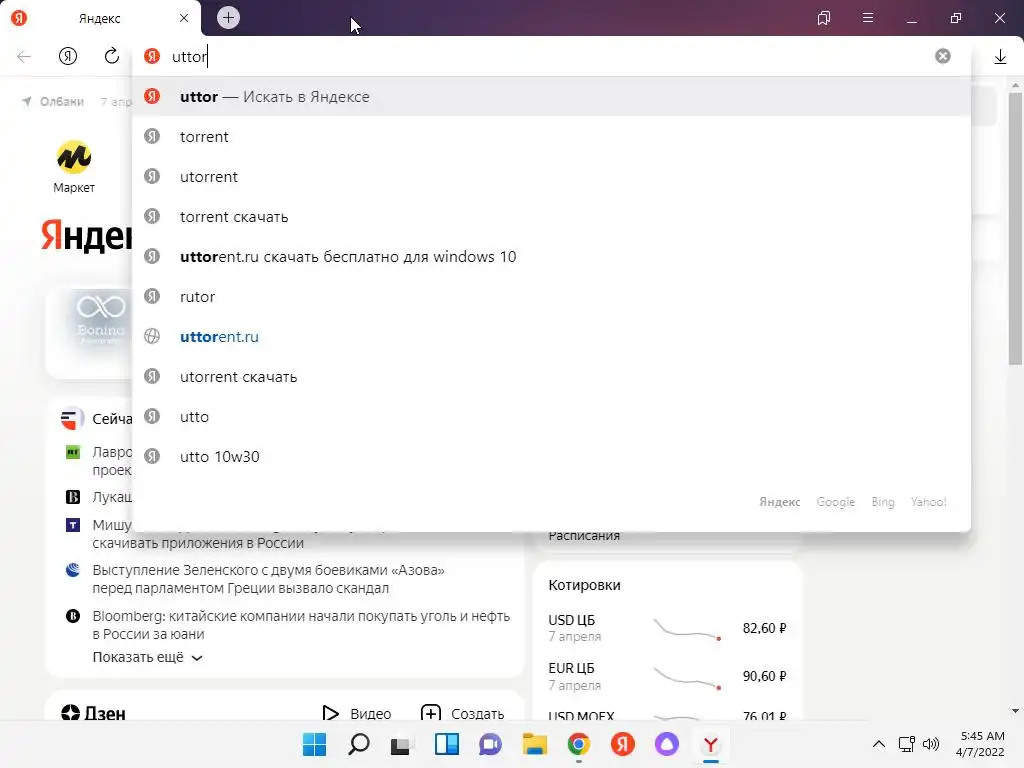The width and height of the screenshot is (1024, 768).
Task: Open USD ЦБ quote row
Action: [x=667, y=628]
